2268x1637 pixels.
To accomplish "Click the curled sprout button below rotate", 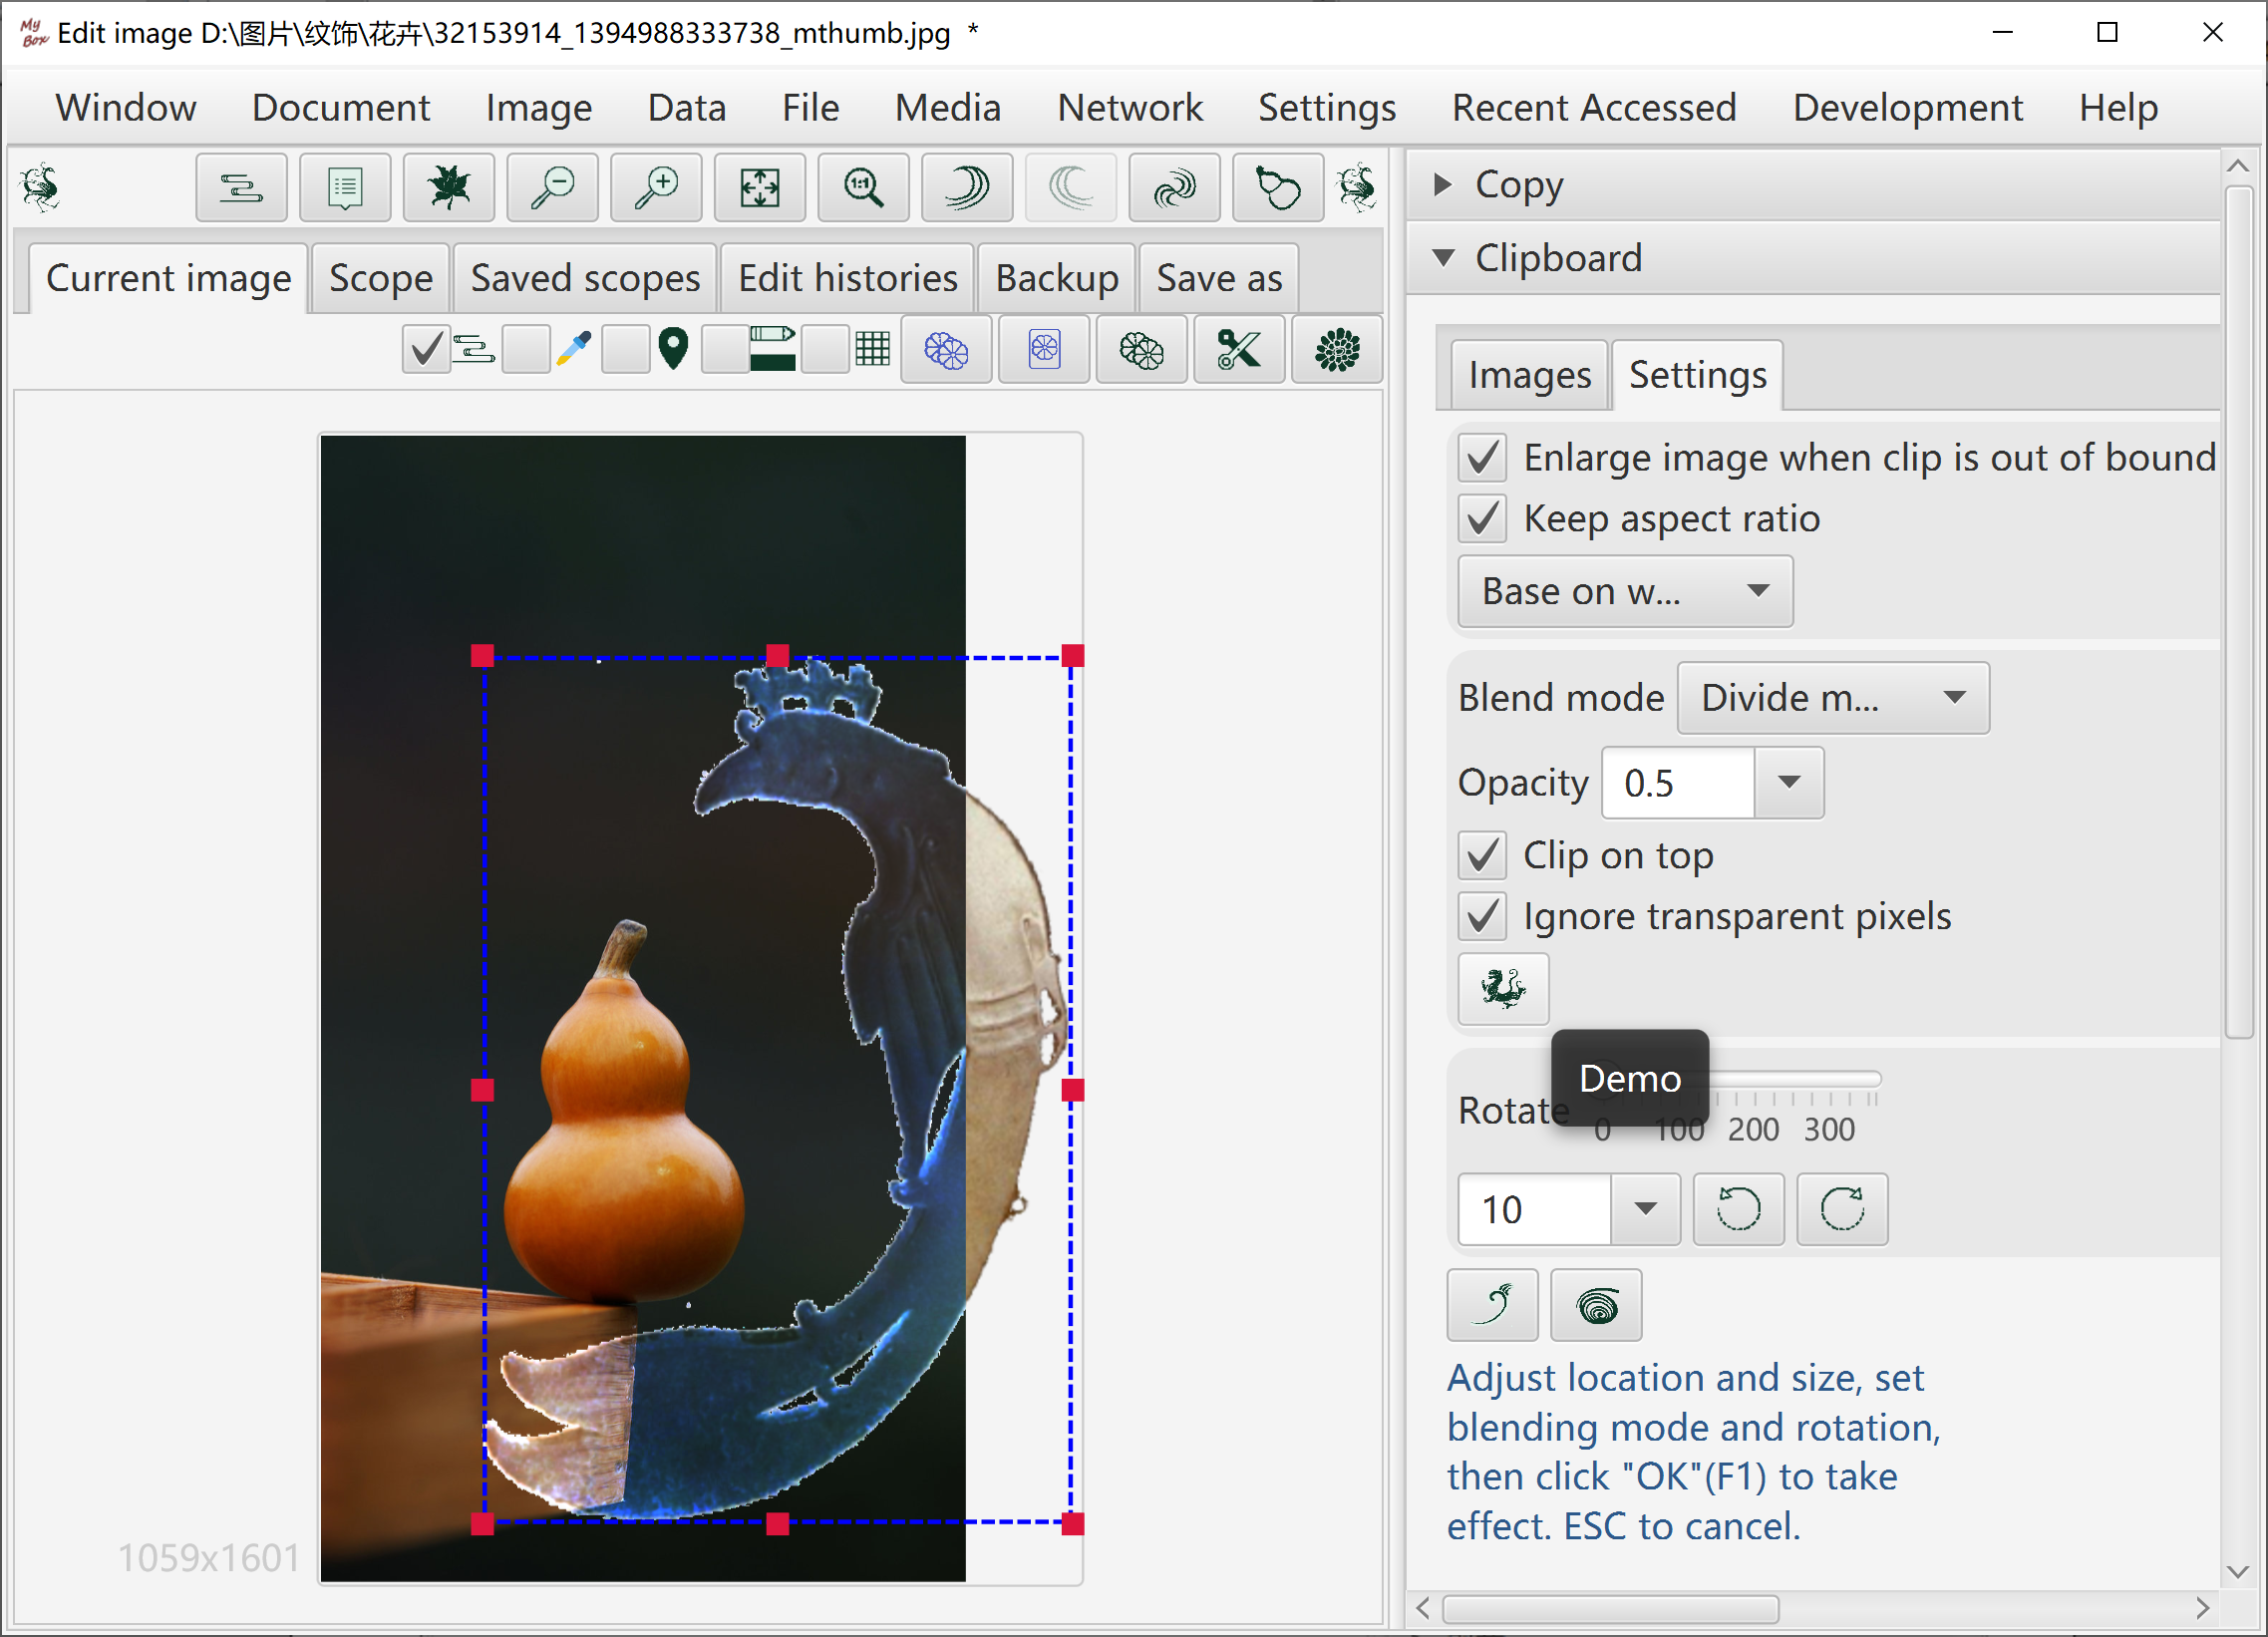I will [1492, 1305].
